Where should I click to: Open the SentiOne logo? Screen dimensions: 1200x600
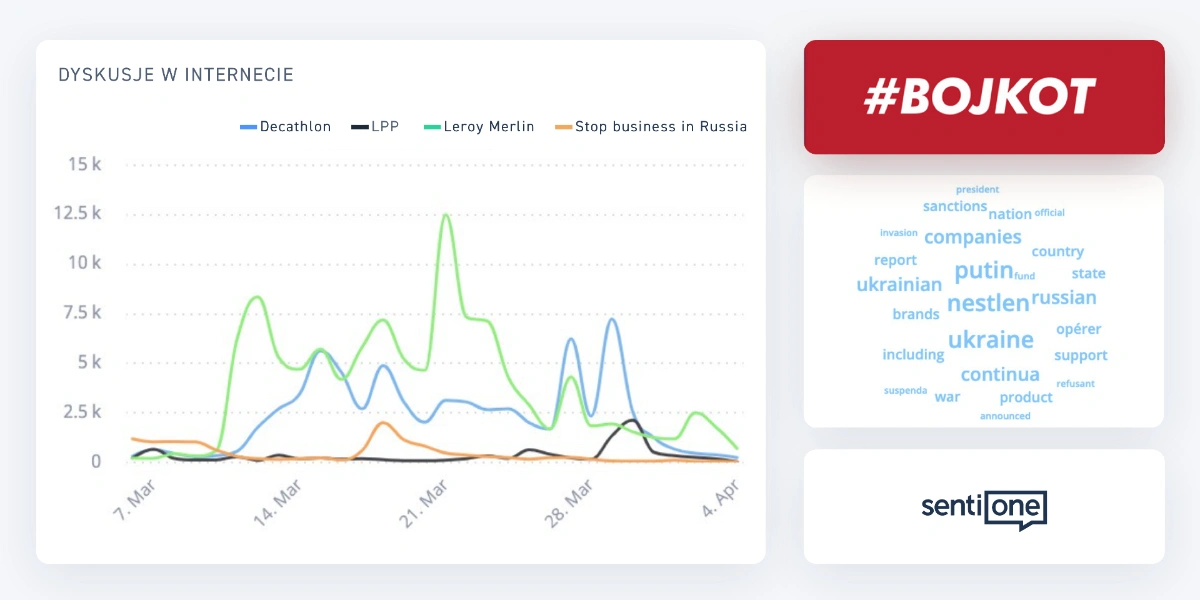[x=984, y=509]
